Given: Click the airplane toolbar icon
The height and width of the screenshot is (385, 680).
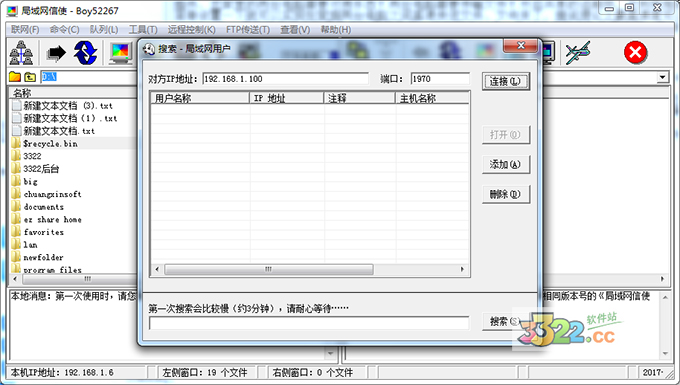Looking at the screenshot, I should click(578, 52).
